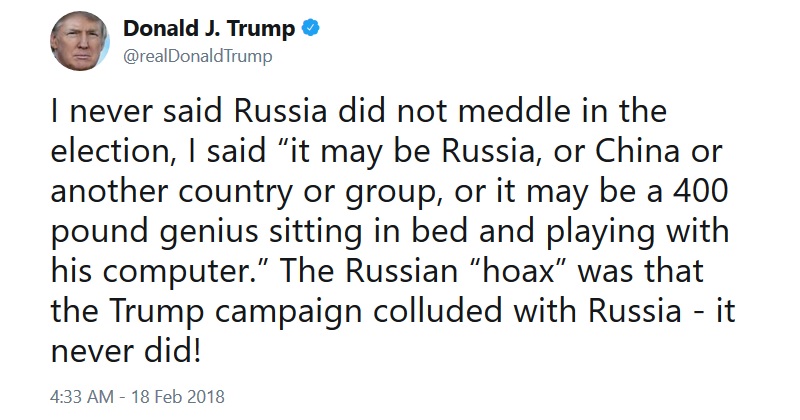Click the closing words "never did!"
Viewport: 800px width, 420px height.
point(126,351)
